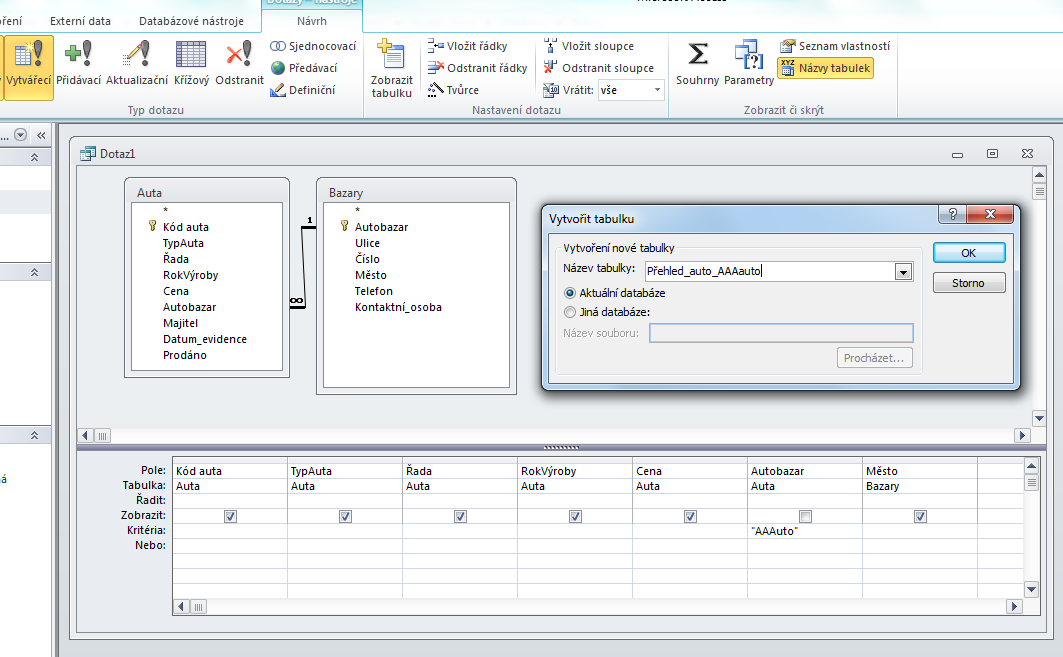Collapse the third navigation pane group

pos(34,435)
